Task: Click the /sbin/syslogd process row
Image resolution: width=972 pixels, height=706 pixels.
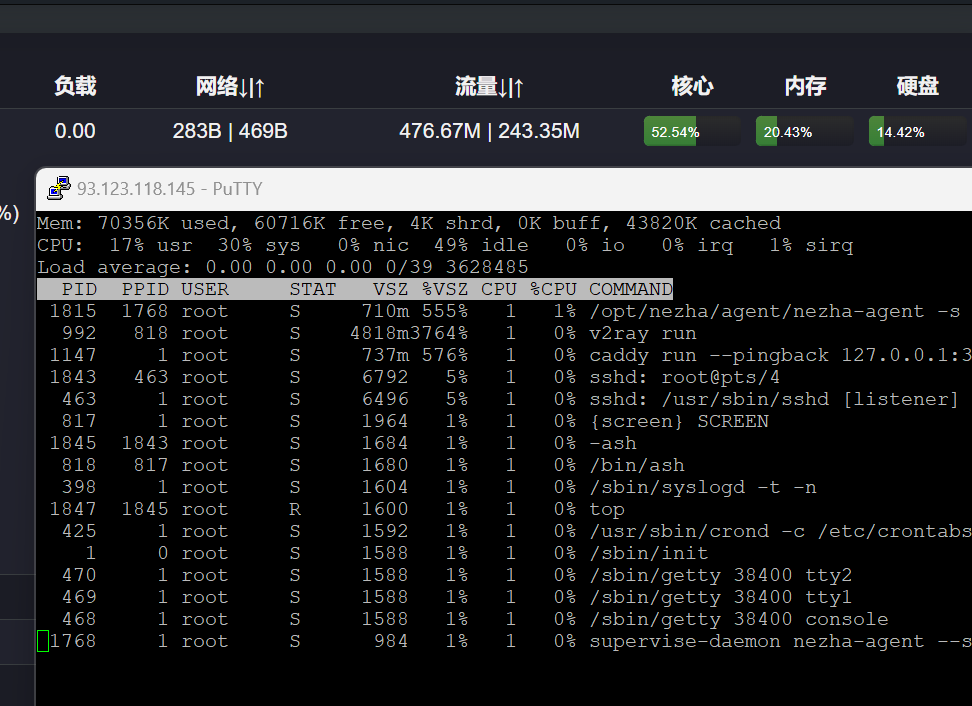Action: (504, 487)
